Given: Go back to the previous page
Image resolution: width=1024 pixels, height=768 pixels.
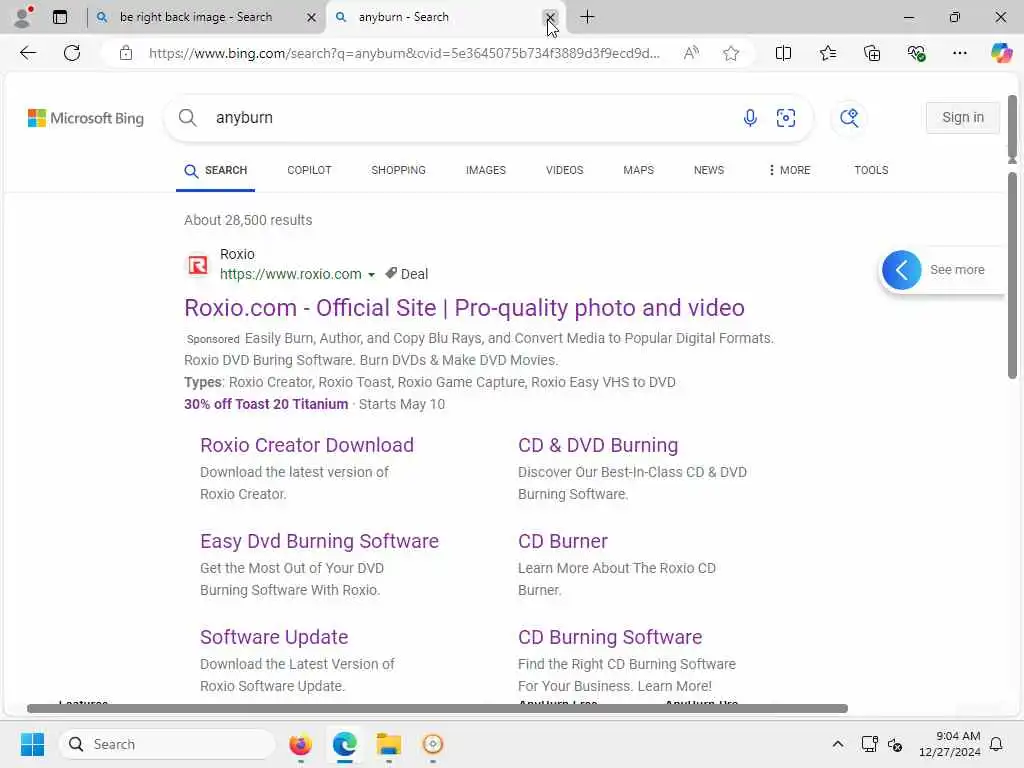Looking at the screenshot, I should [x=28, y=53].
